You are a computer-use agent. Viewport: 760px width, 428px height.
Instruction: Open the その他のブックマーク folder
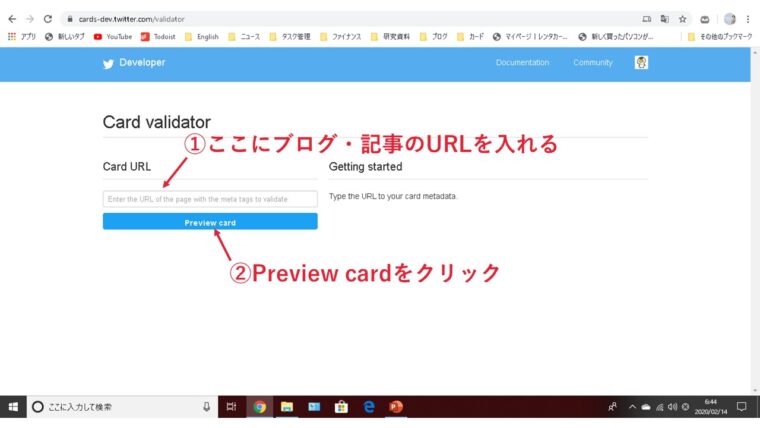coord(720,36)
